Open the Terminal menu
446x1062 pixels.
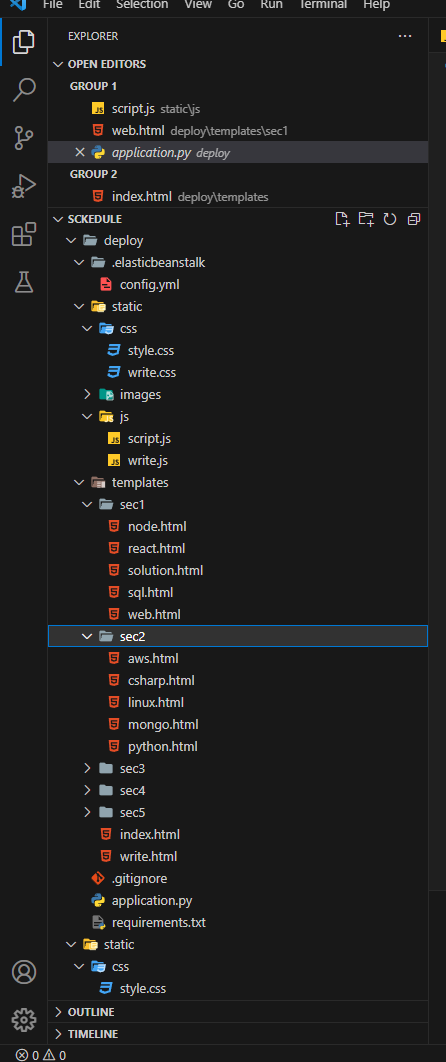tap(324, 5)
